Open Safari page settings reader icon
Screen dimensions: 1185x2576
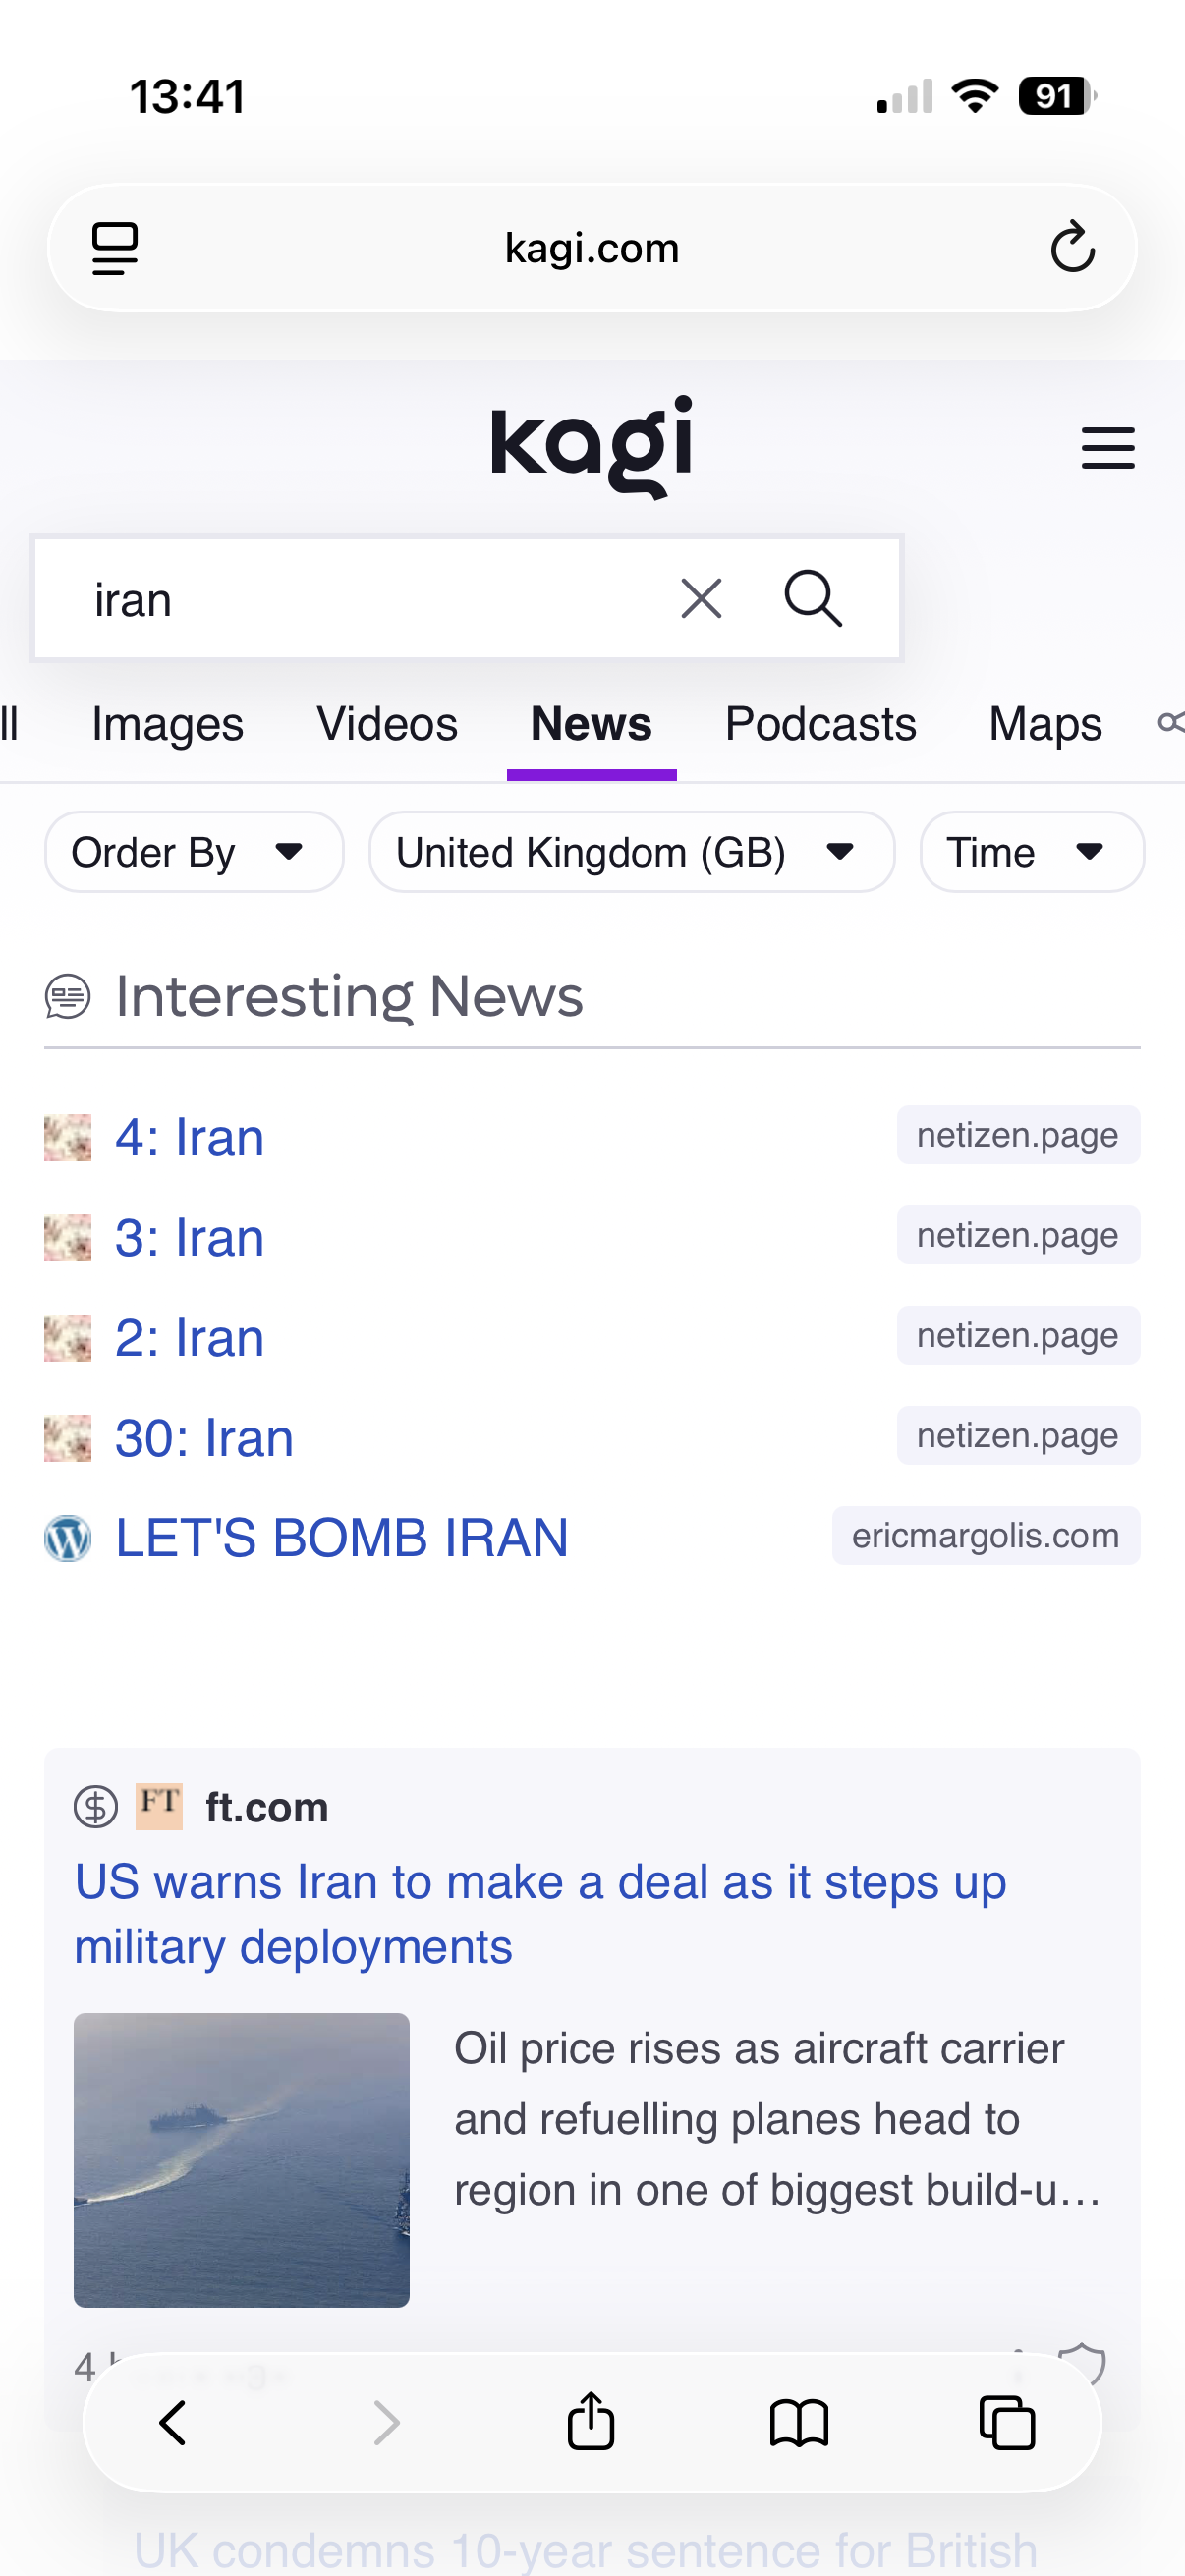(115, 248)
